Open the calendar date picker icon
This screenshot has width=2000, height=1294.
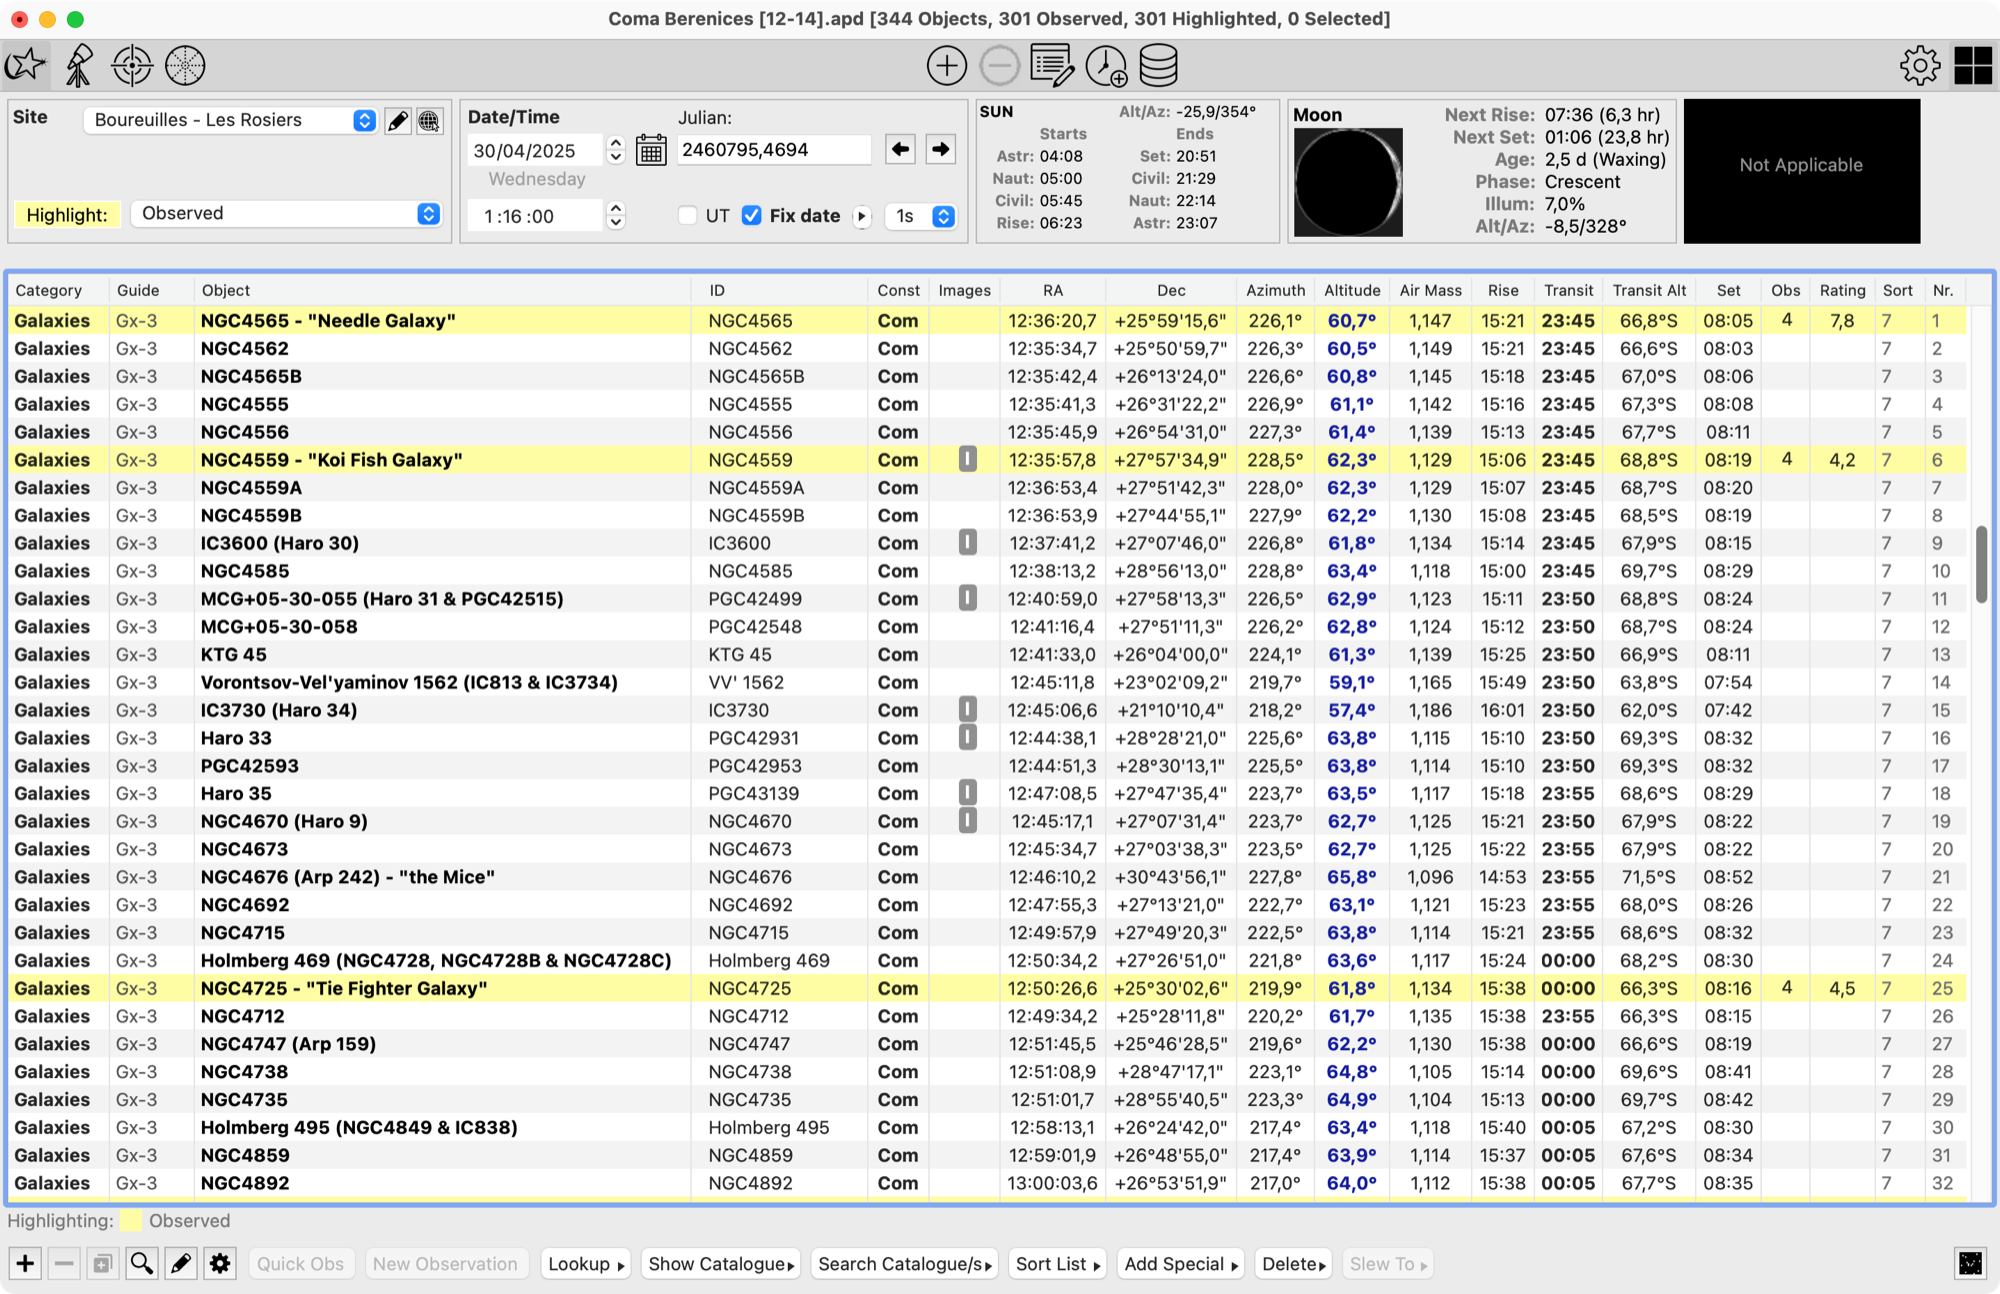651,151
